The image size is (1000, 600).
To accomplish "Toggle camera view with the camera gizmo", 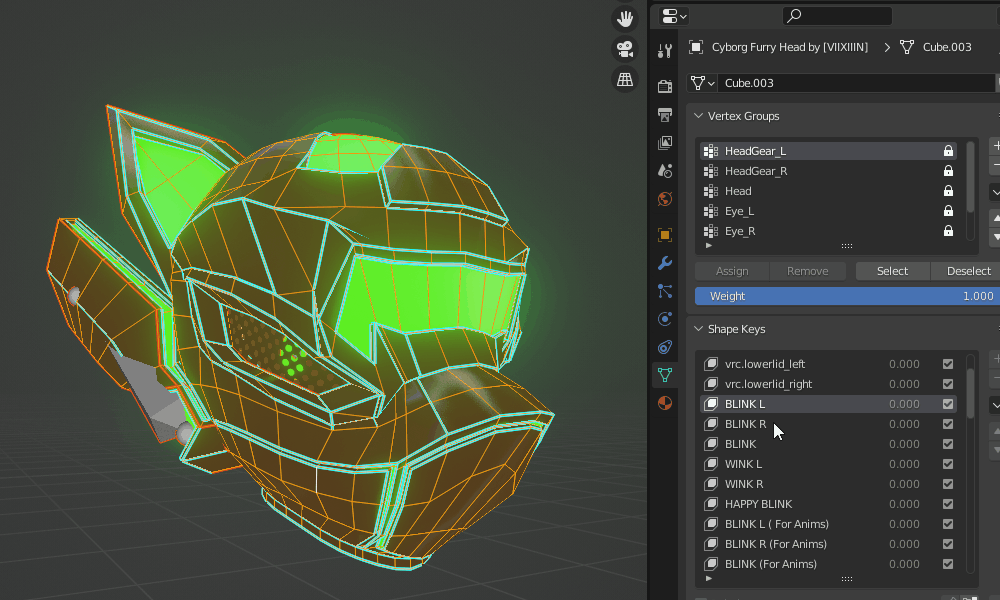I will [x=625, y=49].
